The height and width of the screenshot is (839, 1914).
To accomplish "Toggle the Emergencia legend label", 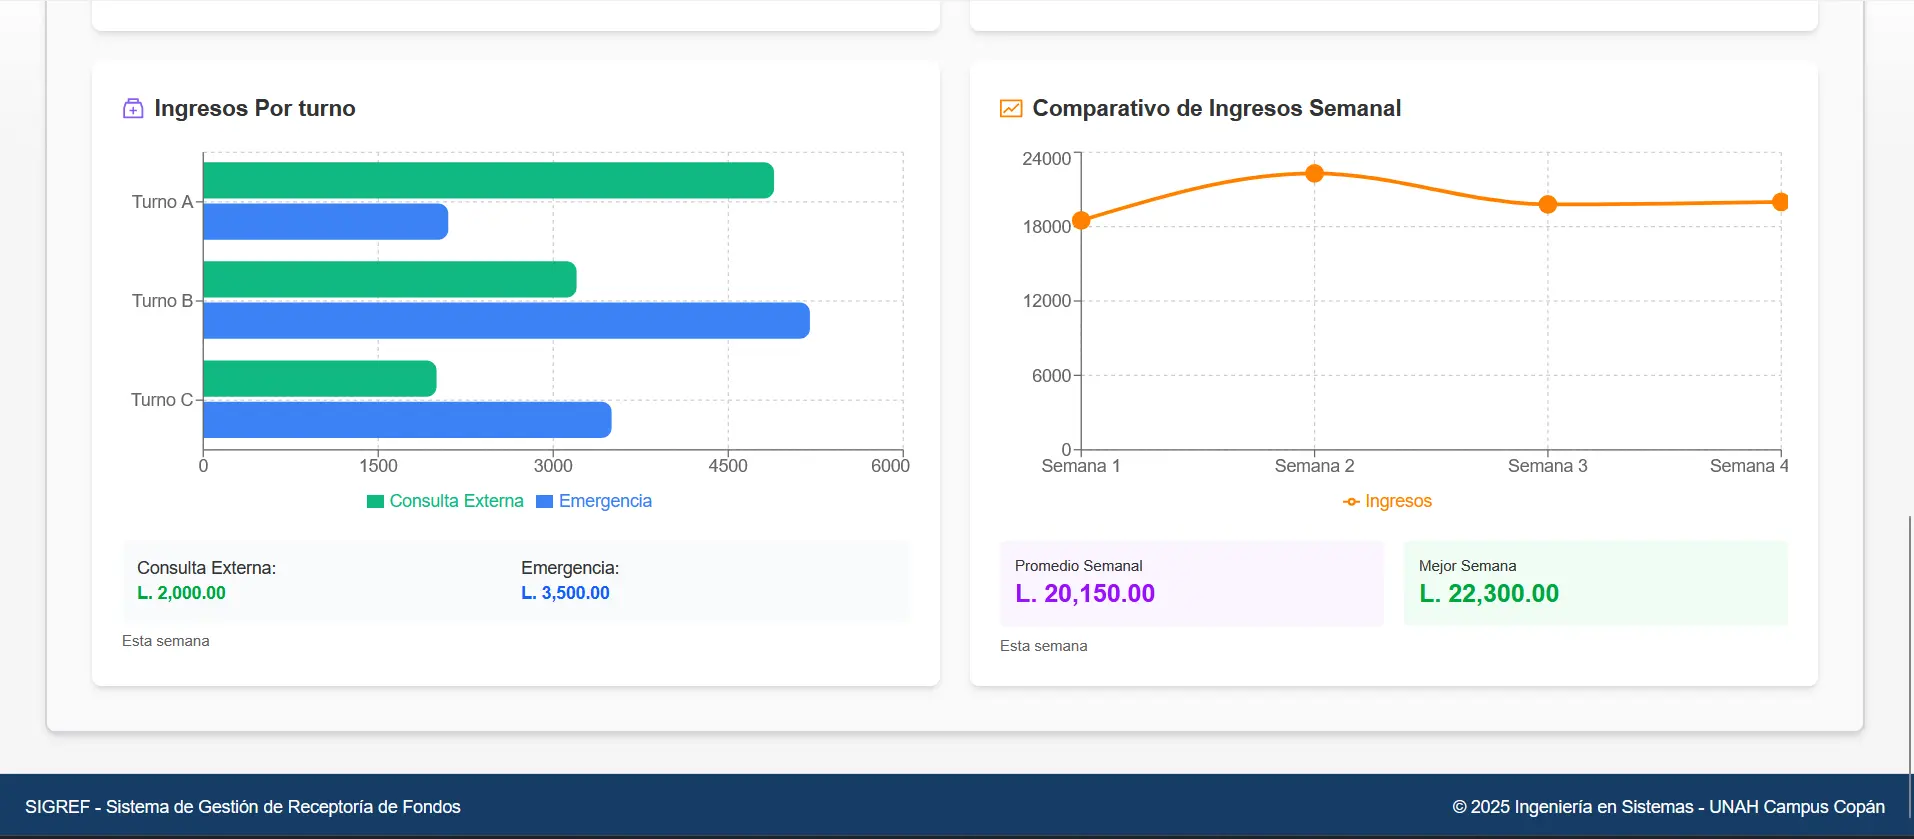I will (x=605, y=501).
